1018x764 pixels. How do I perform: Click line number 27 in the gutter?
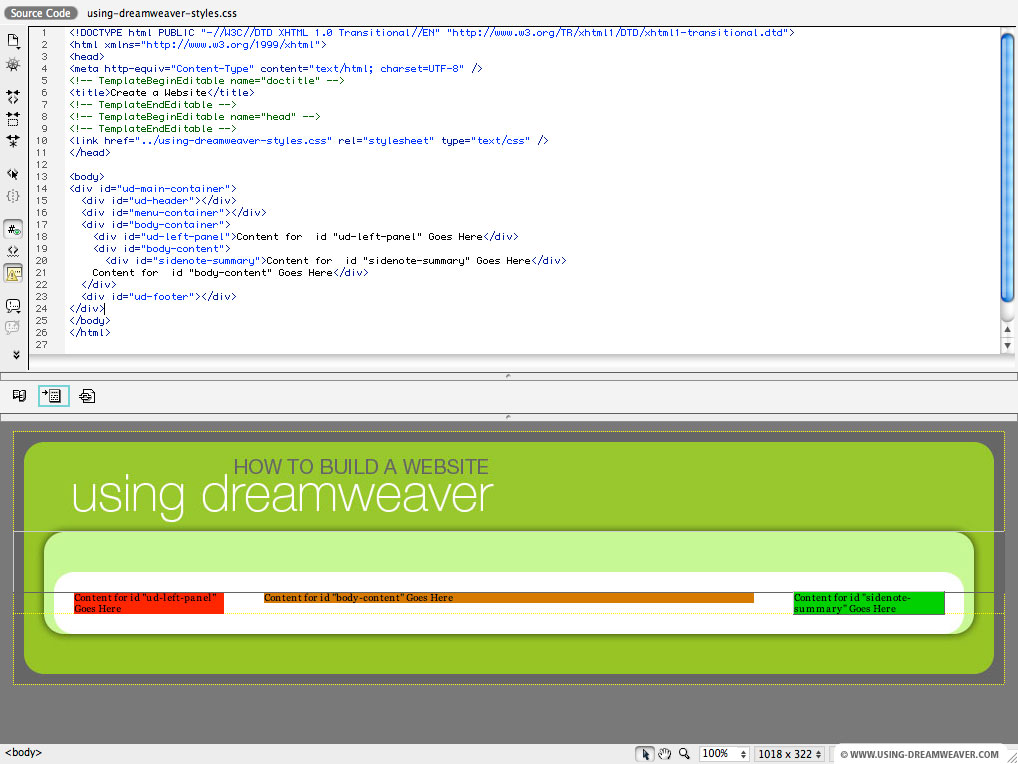point(42,345)
